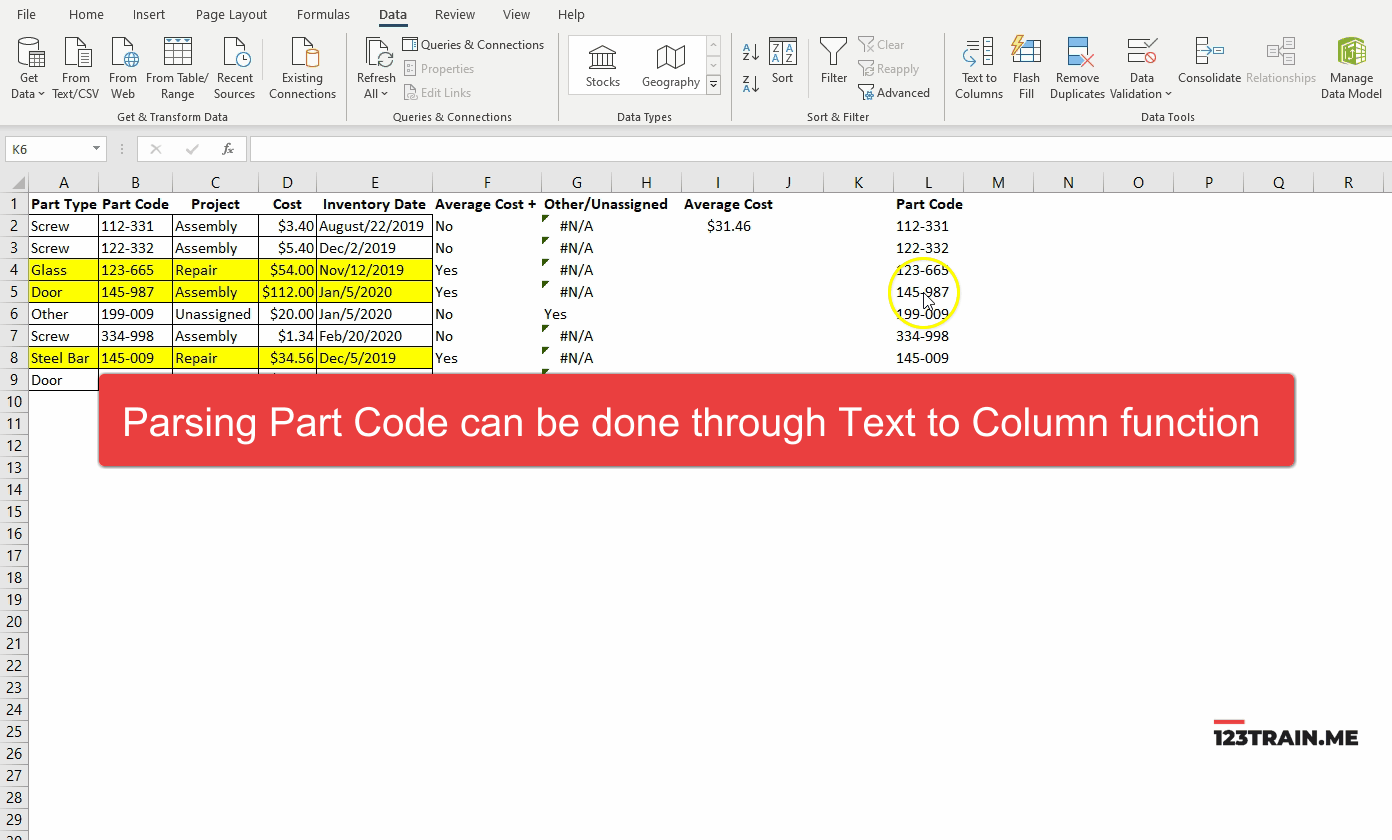Expand the Data Validation dropdown arrow
This screenshot has width=1392, height=840.
pos(1168,94)
